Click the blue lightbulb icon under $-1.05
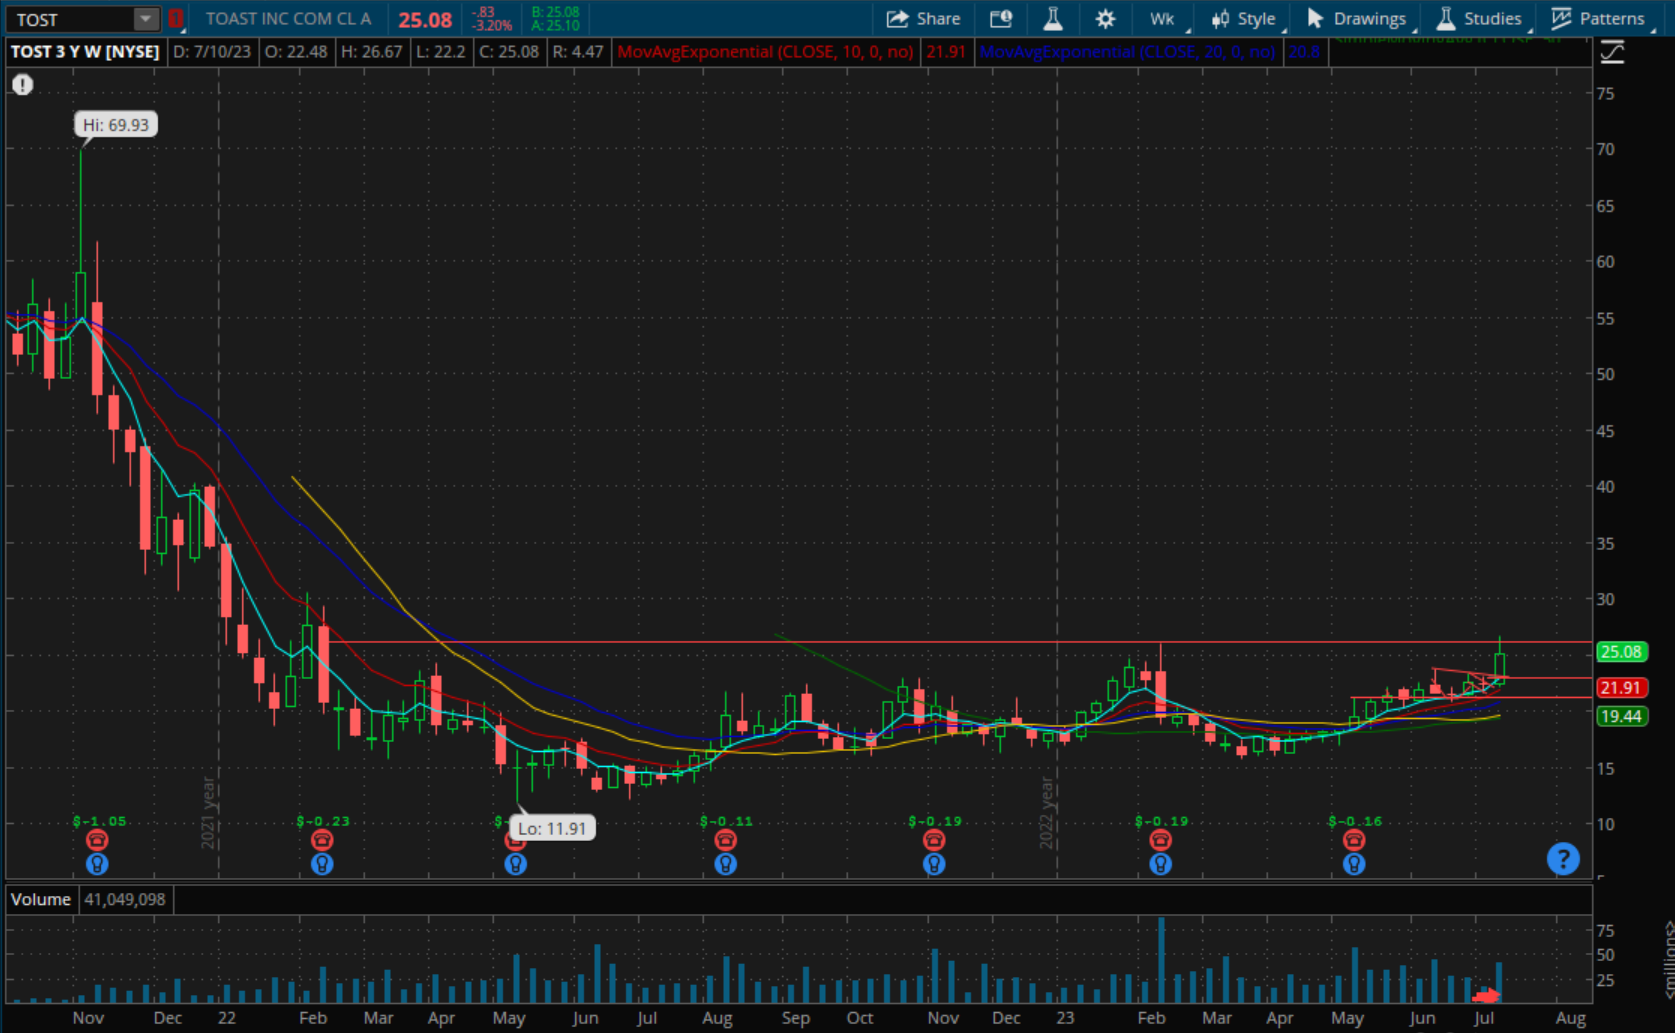 pyautogui.click(x=97, y=864)
